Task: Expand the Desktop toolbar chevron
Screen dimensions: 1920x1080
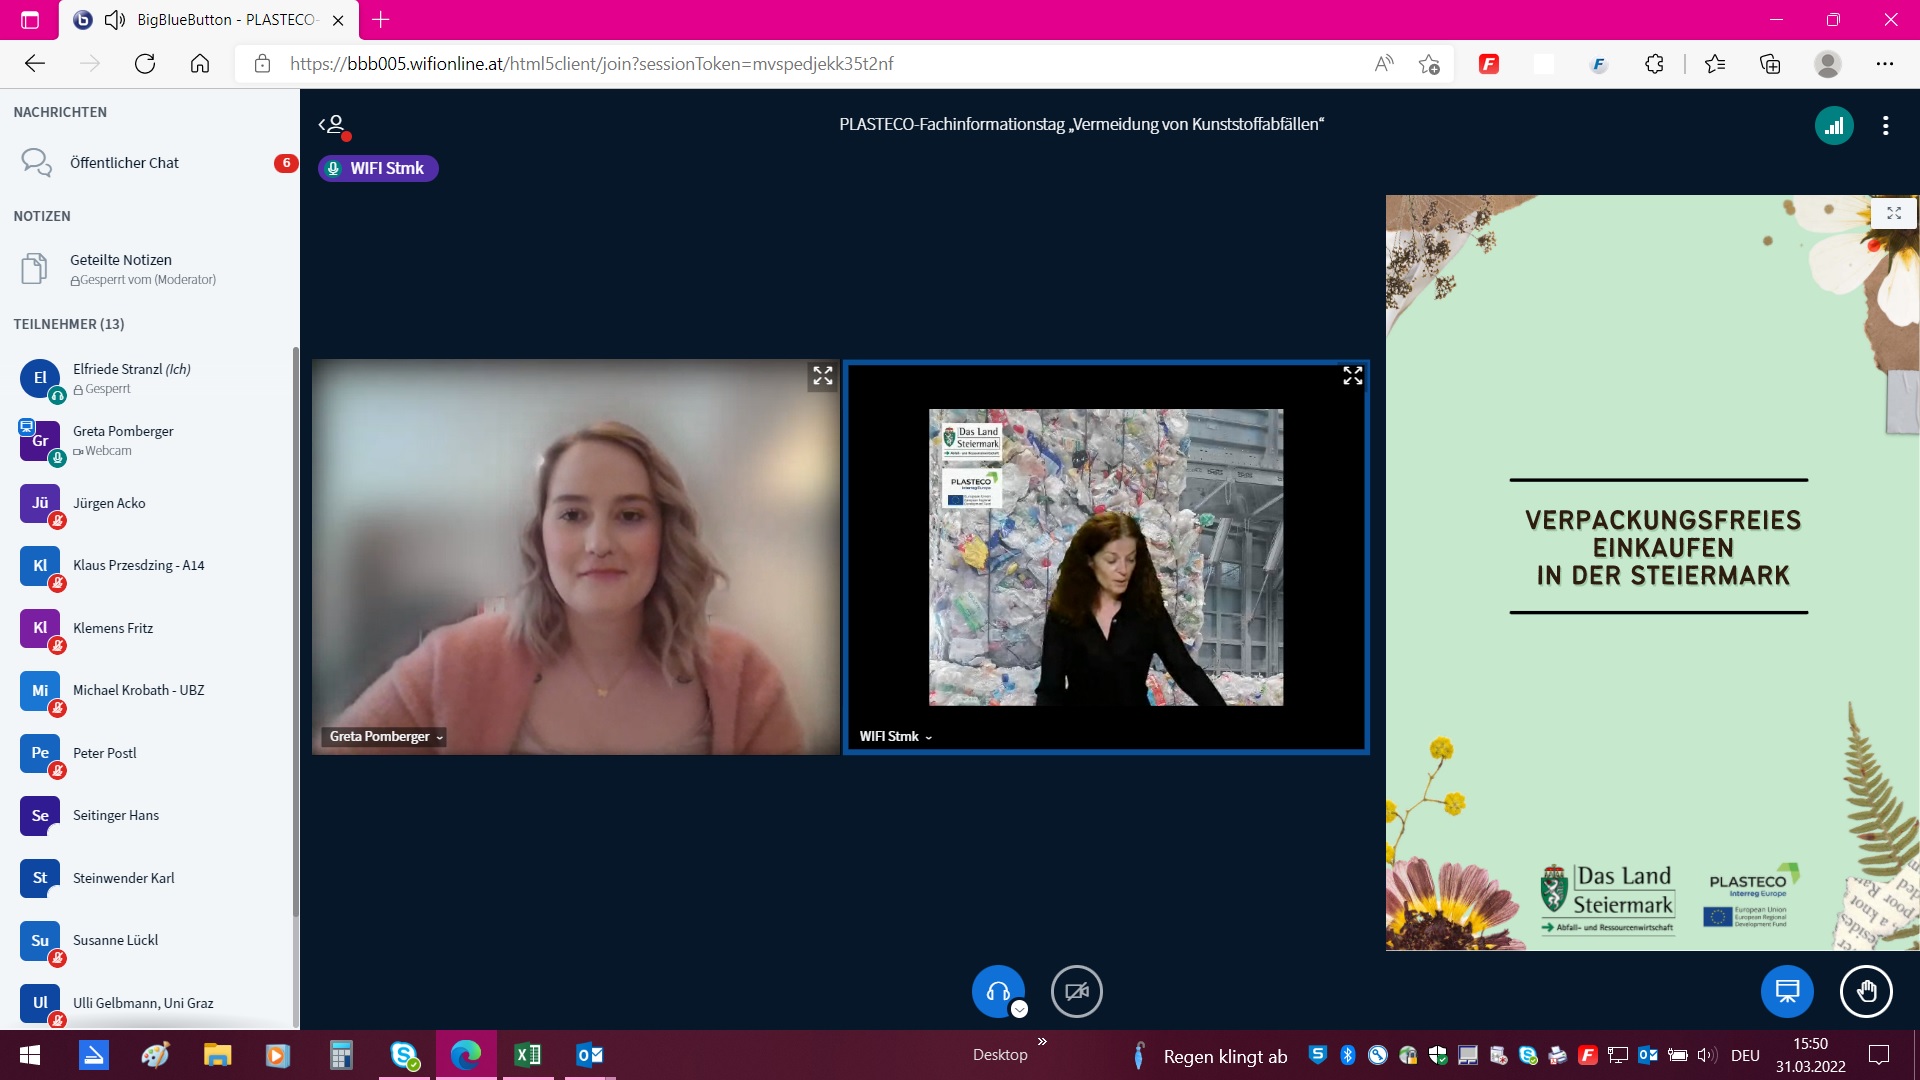Action: 1042,1042
